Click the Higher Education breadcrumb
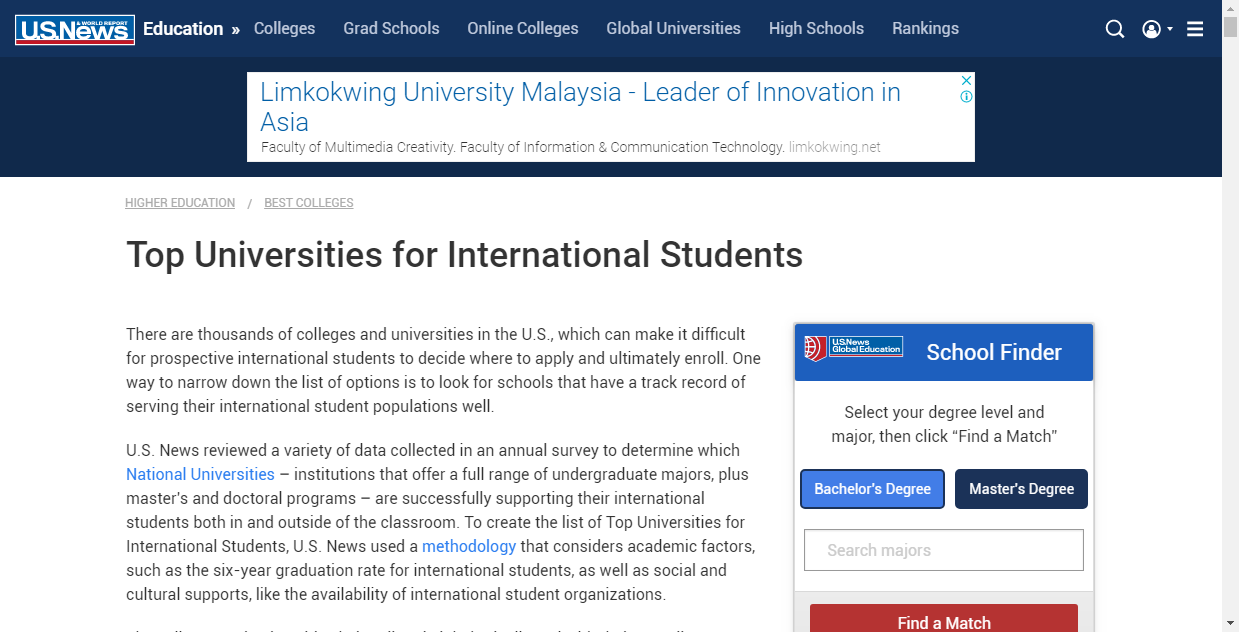Image resolution: width=1239 pixels, height=632 pixels. (x=180, y=203)
